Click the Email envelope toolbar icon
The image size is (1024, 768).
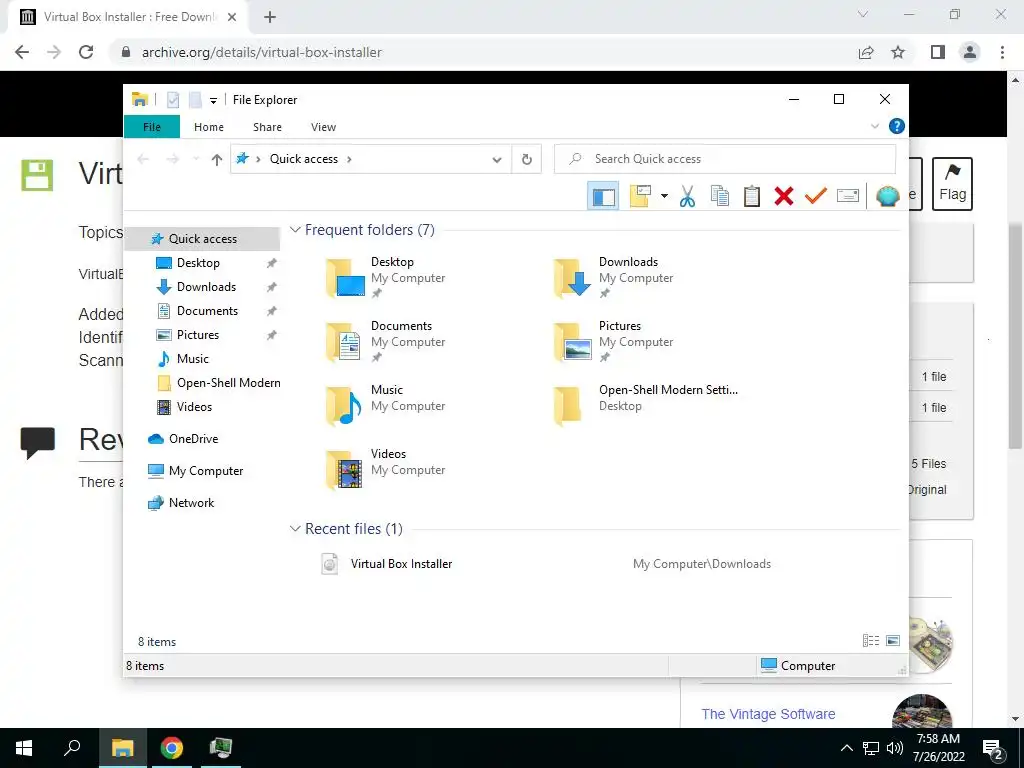pyautogui.click(x=848, y=196)
